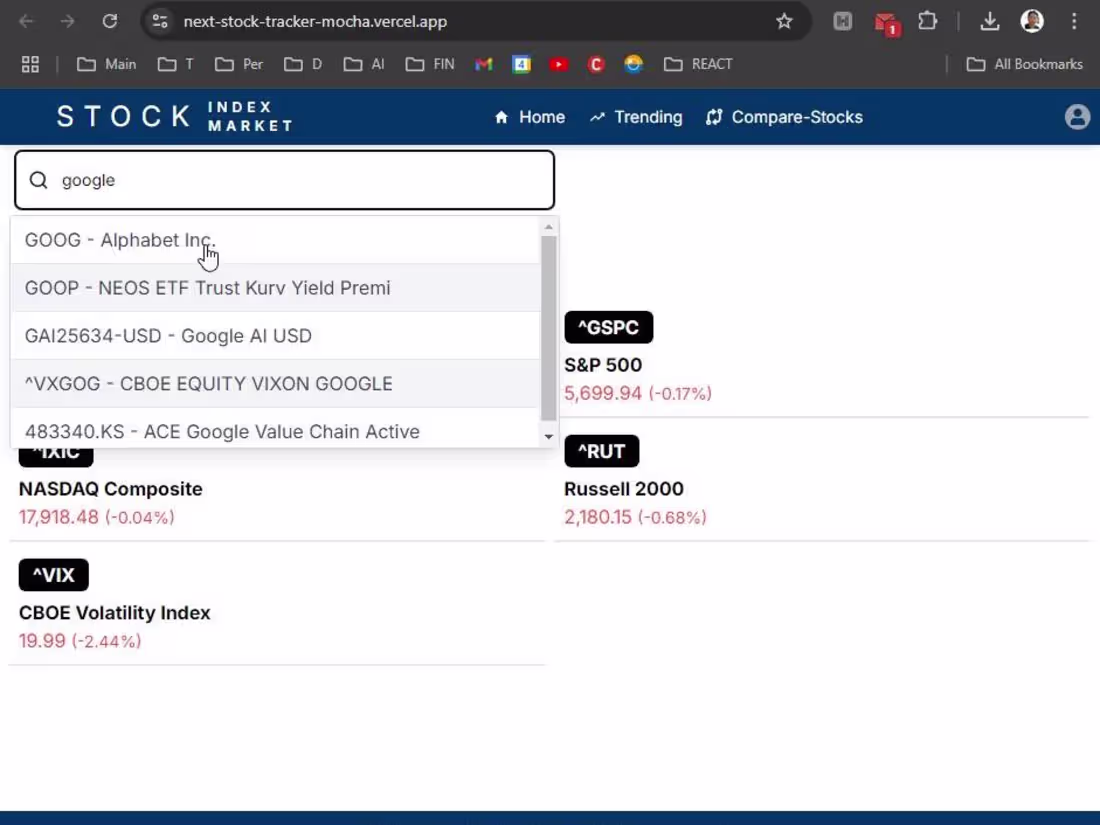Open the Chrome three-dot menu
The image size is (1100, 825).
(1074, 21)
